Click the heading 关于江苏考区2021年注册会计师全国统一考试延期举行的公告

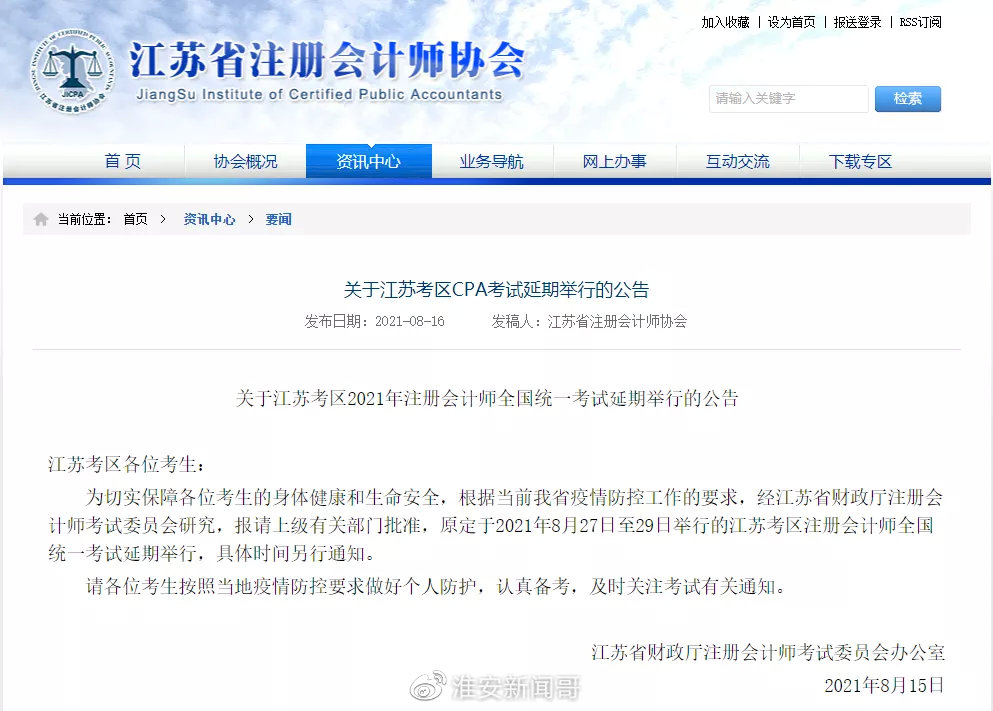pos(487,398)
